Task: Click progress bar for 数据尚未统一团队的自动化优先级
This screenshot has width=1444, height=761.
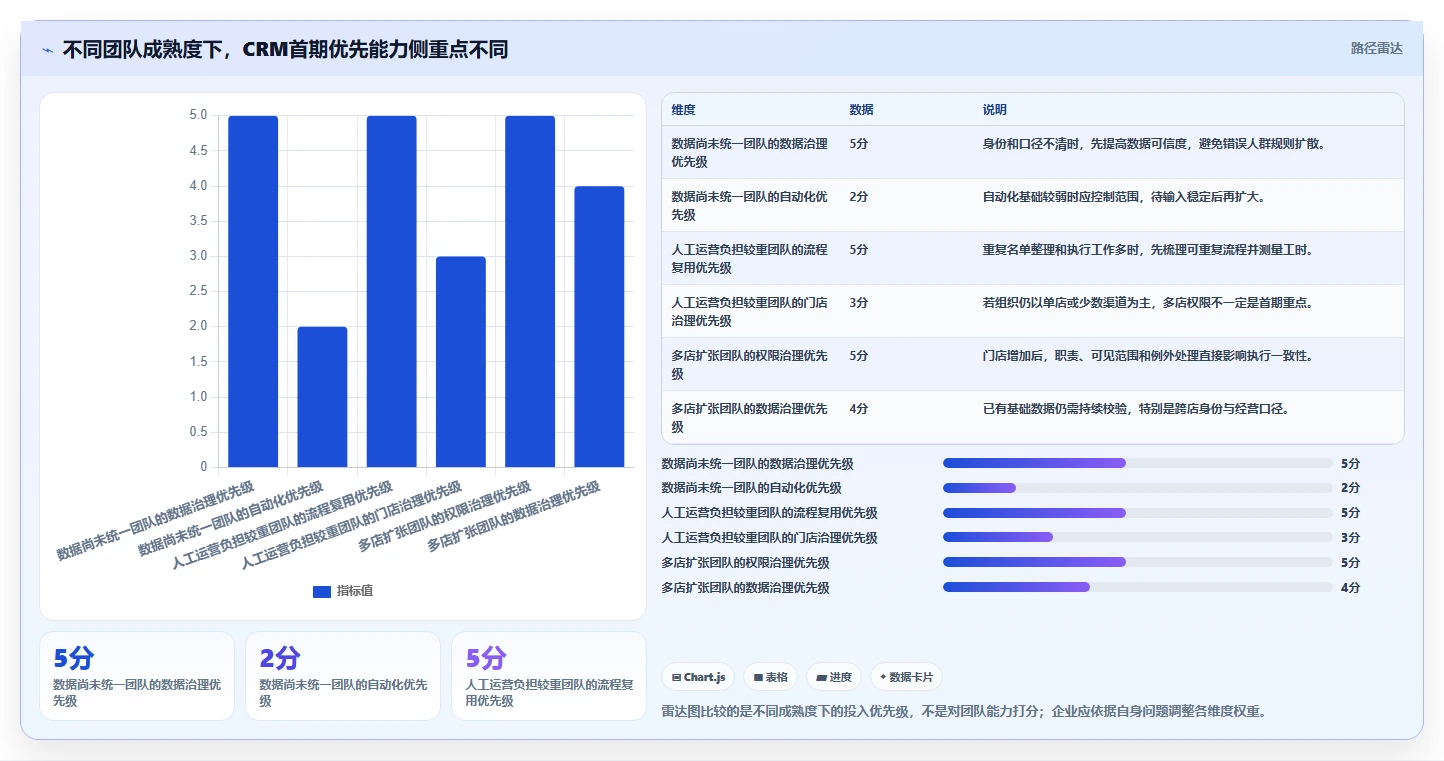Action: (1137, 488)
